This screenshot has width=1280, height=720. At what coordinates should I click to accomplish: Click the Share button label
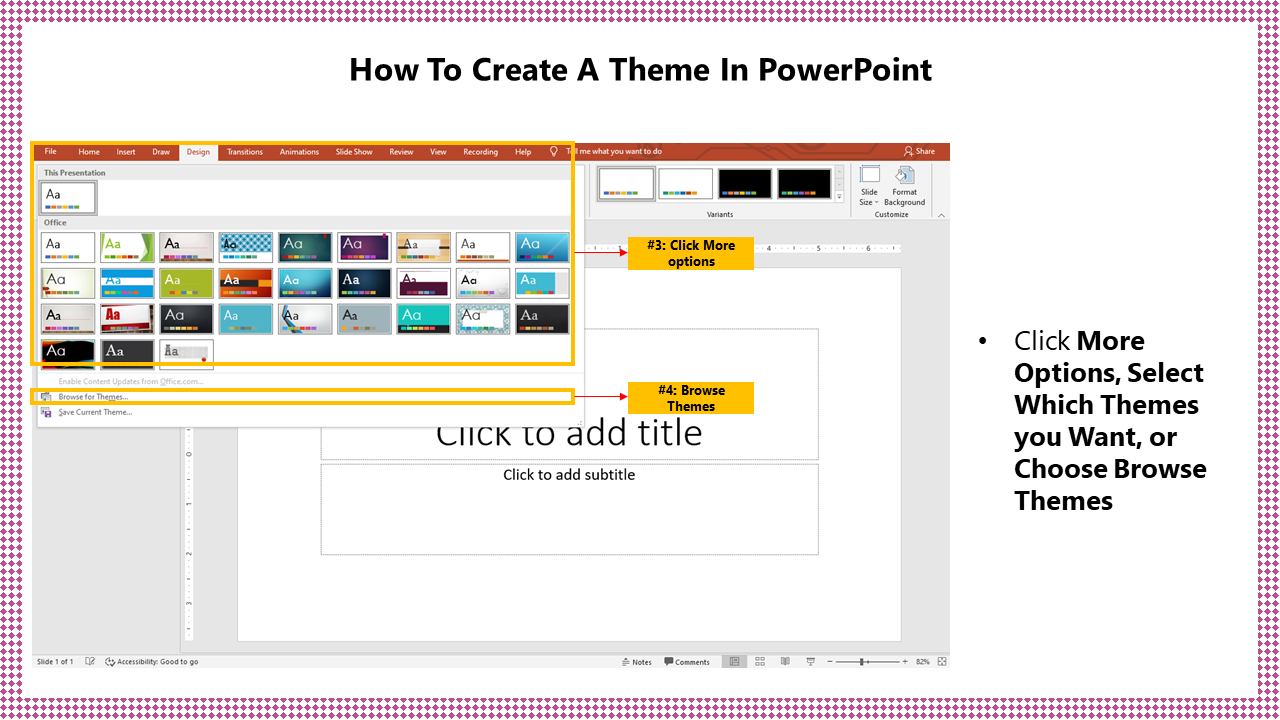pyautogui.click(x=925, y=152)
